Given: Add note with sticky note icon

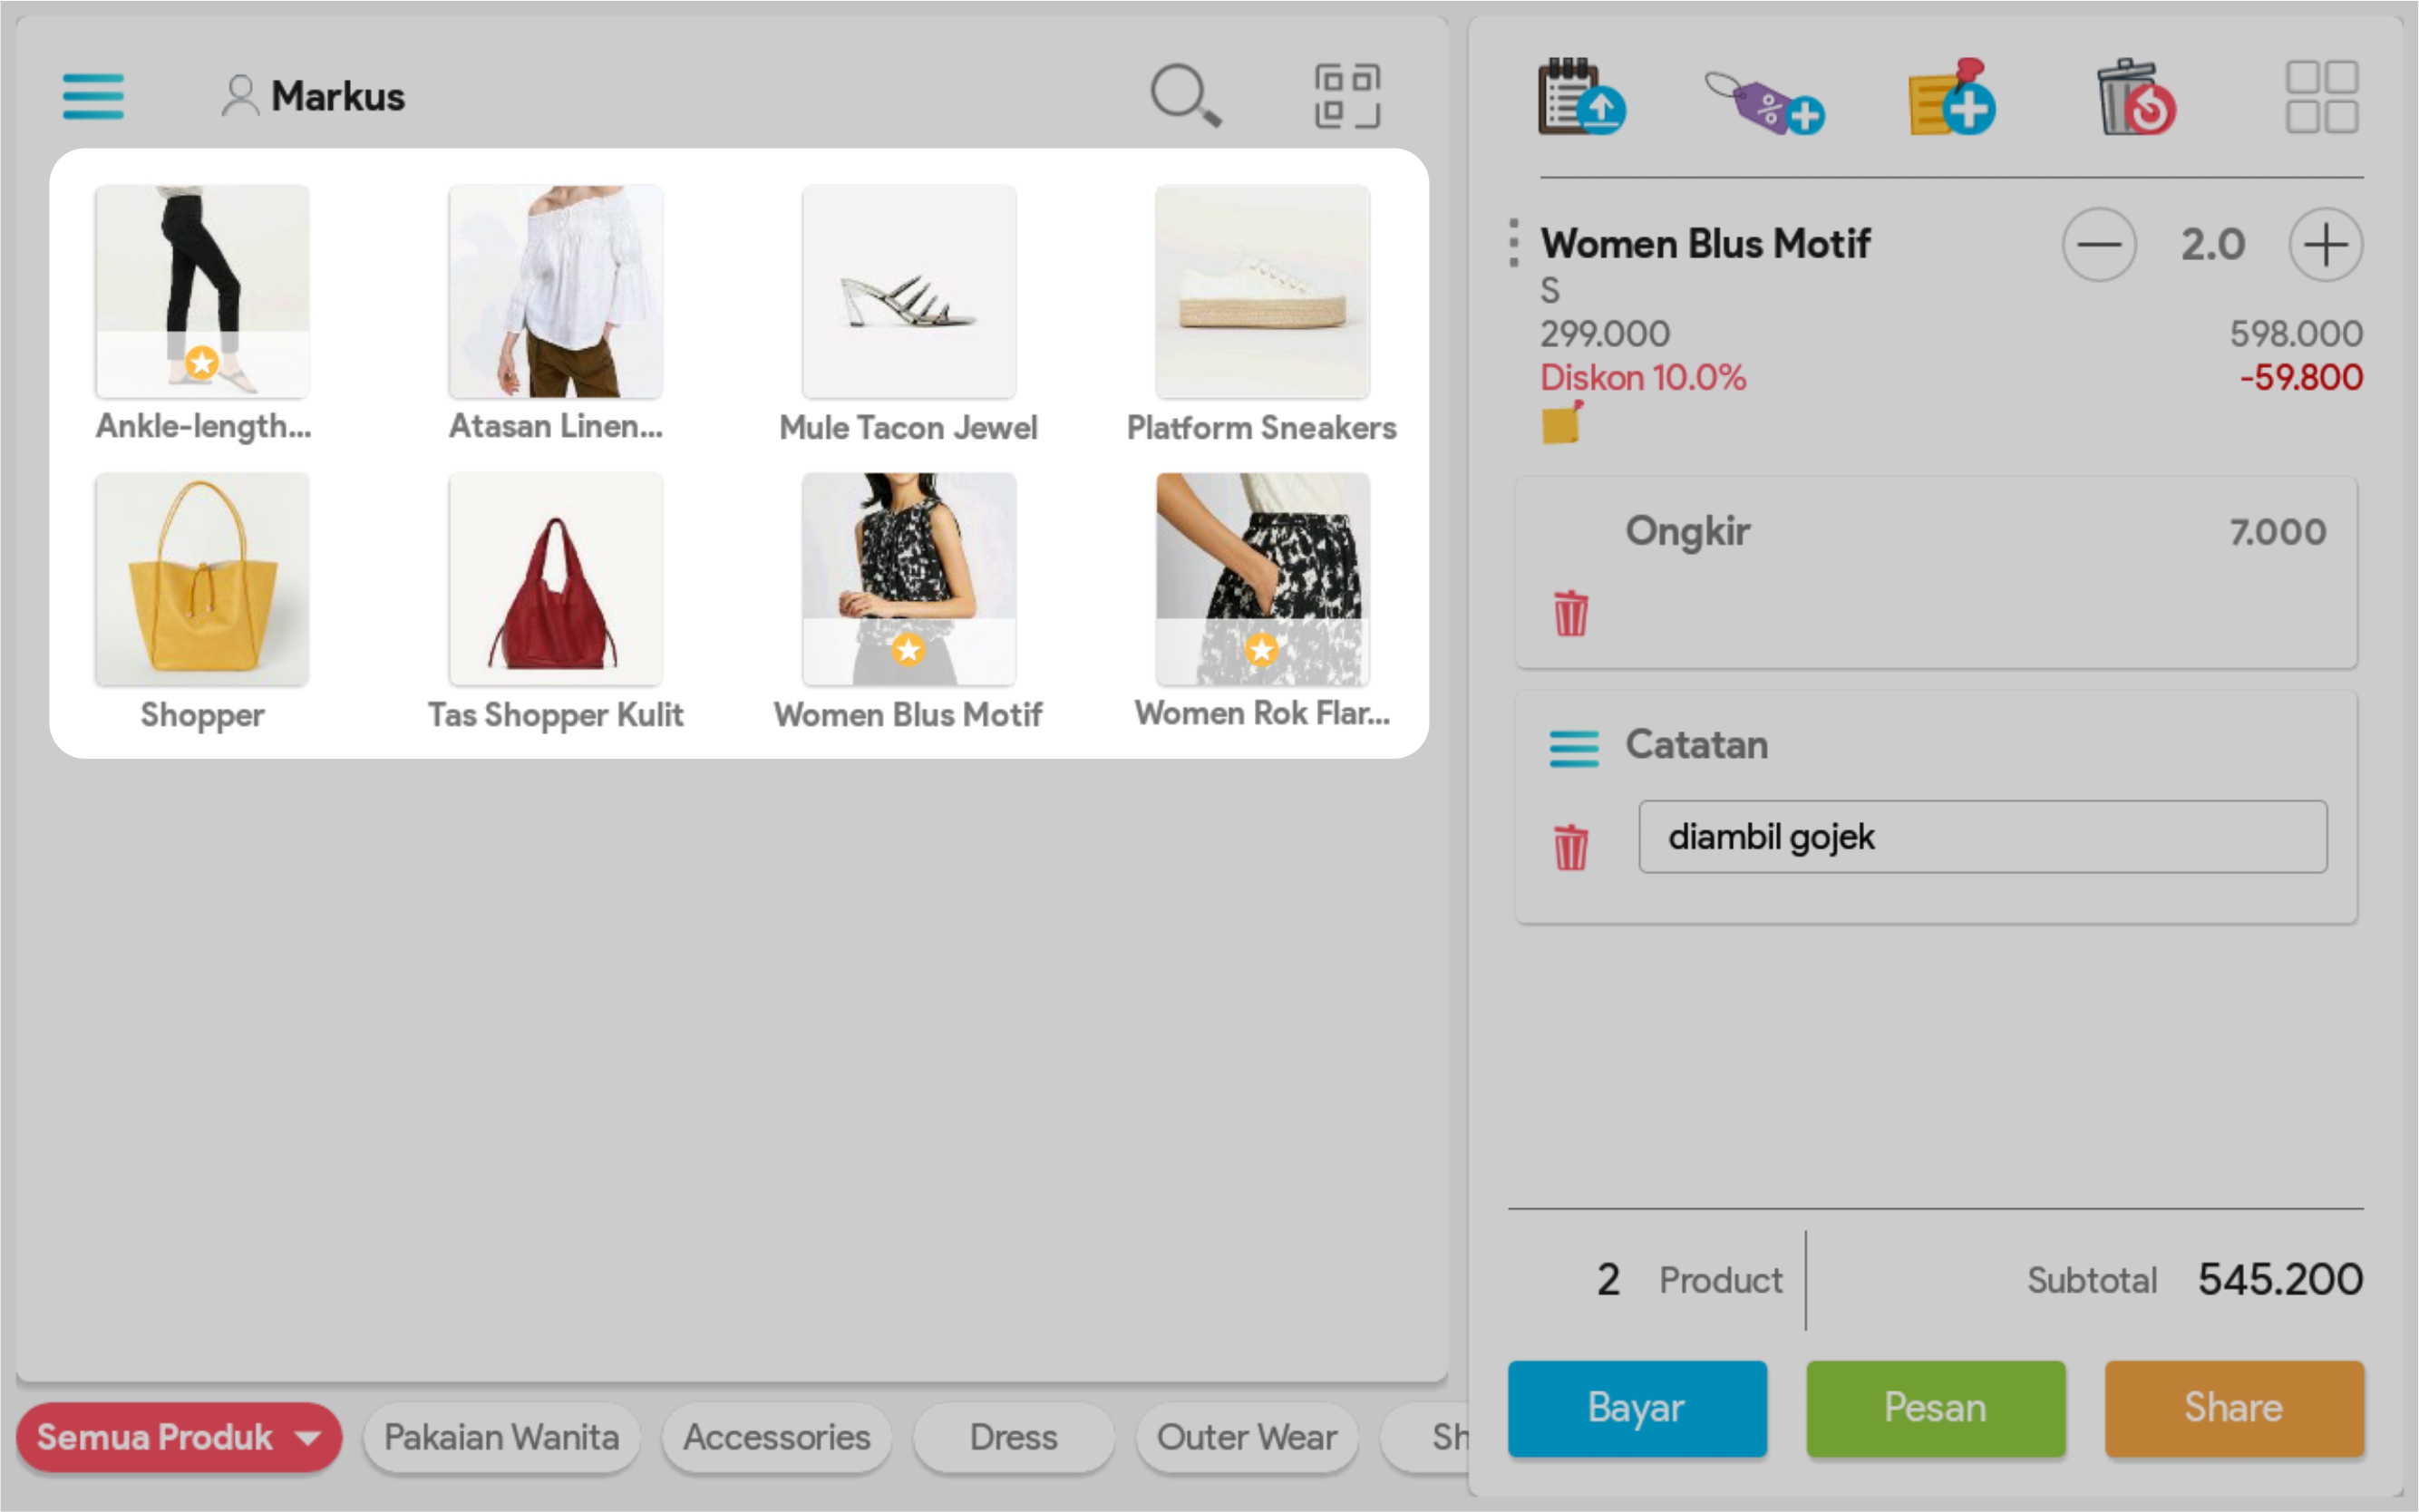Looking at the screenshot, I should point(1950,98).
